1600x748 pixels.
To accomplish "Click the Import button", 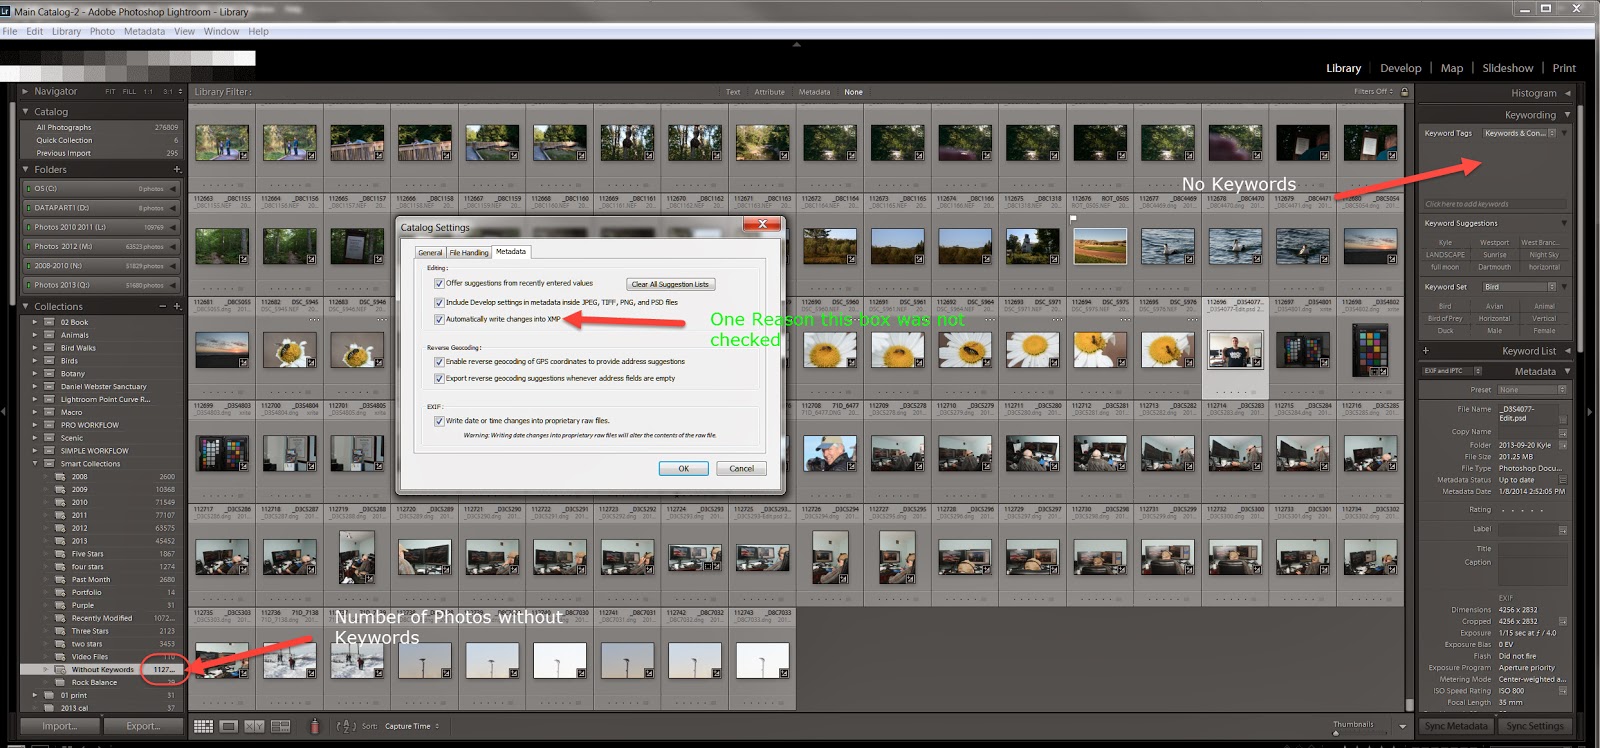I will pos(59,726).
